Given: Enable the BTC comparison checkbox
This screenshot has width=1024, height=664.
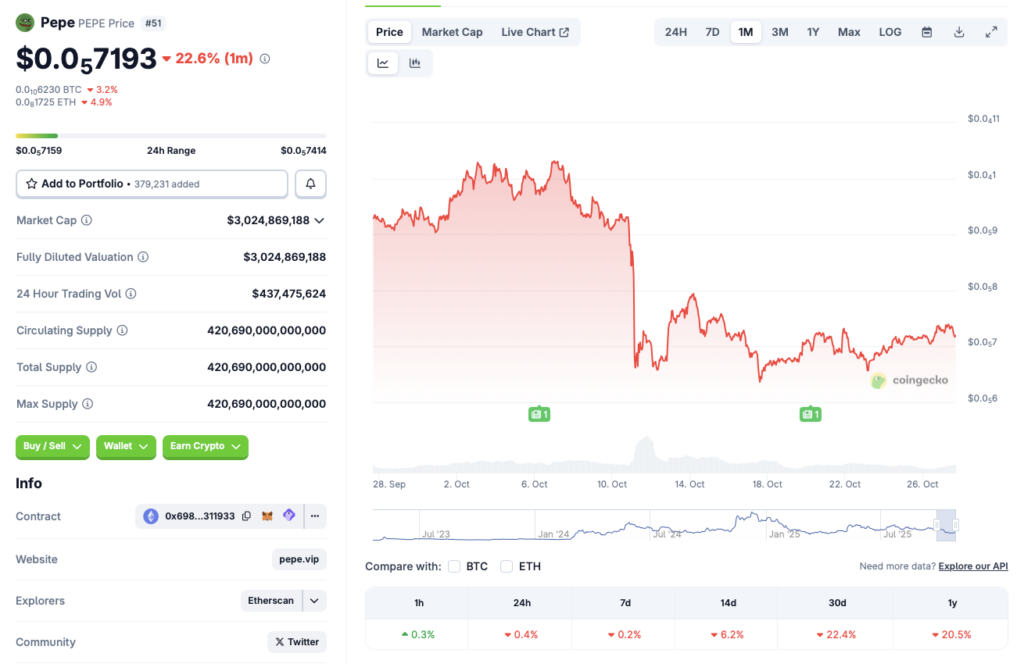Looking at the screenshot, I should pos(454,566).
